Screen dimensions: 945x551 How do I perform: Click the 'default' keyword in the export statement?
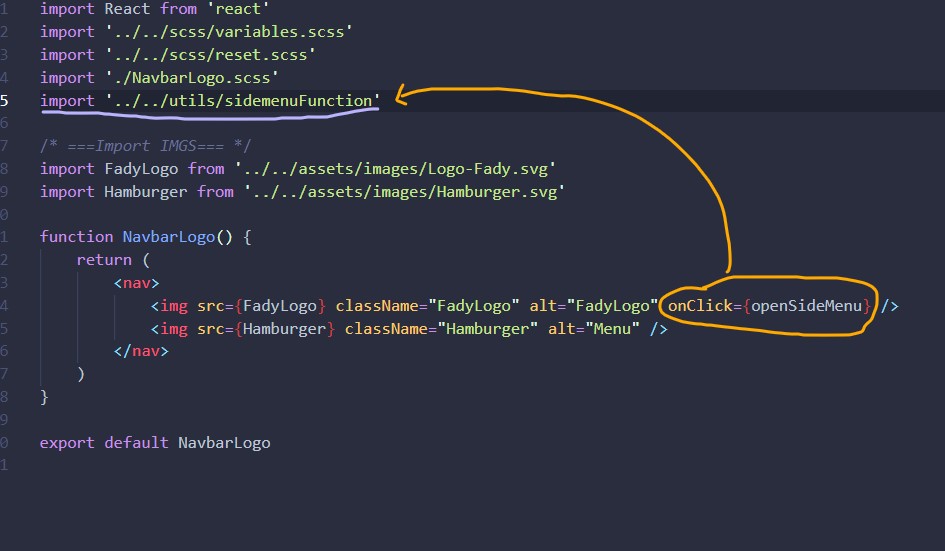tap(136, 442)
